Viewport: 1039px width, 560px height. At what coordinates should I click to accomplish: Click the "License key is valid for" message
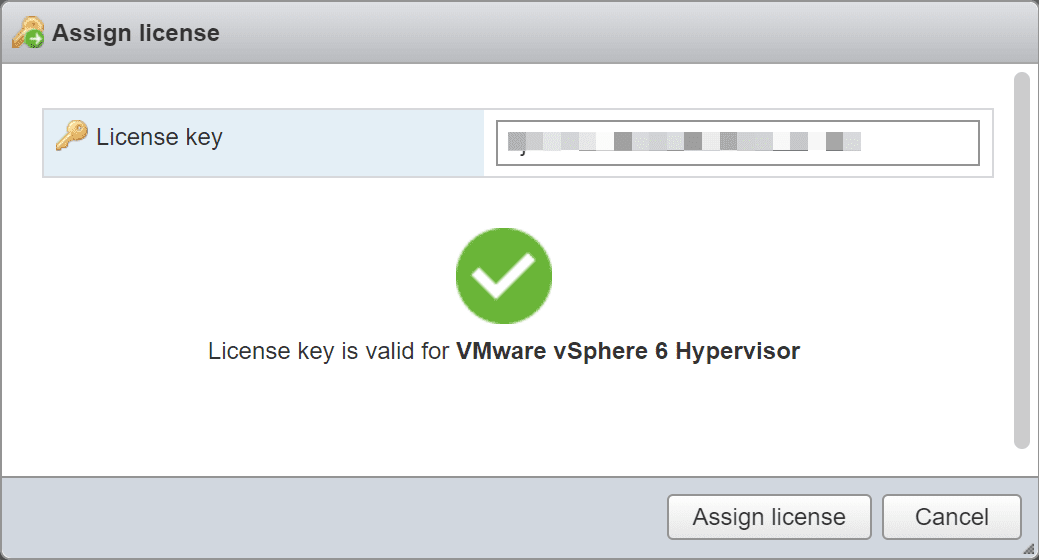tap(328, 351)
